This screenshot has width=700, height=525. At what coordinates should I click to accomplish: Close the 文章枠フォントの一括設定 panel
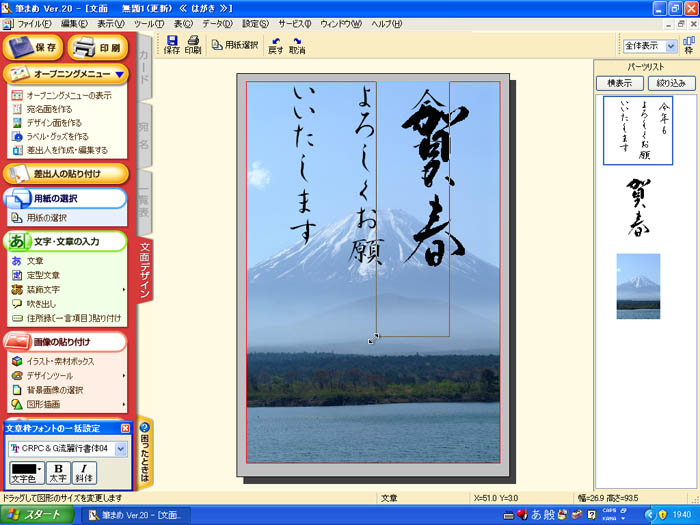pyautogui.click(x=125, y=428)
